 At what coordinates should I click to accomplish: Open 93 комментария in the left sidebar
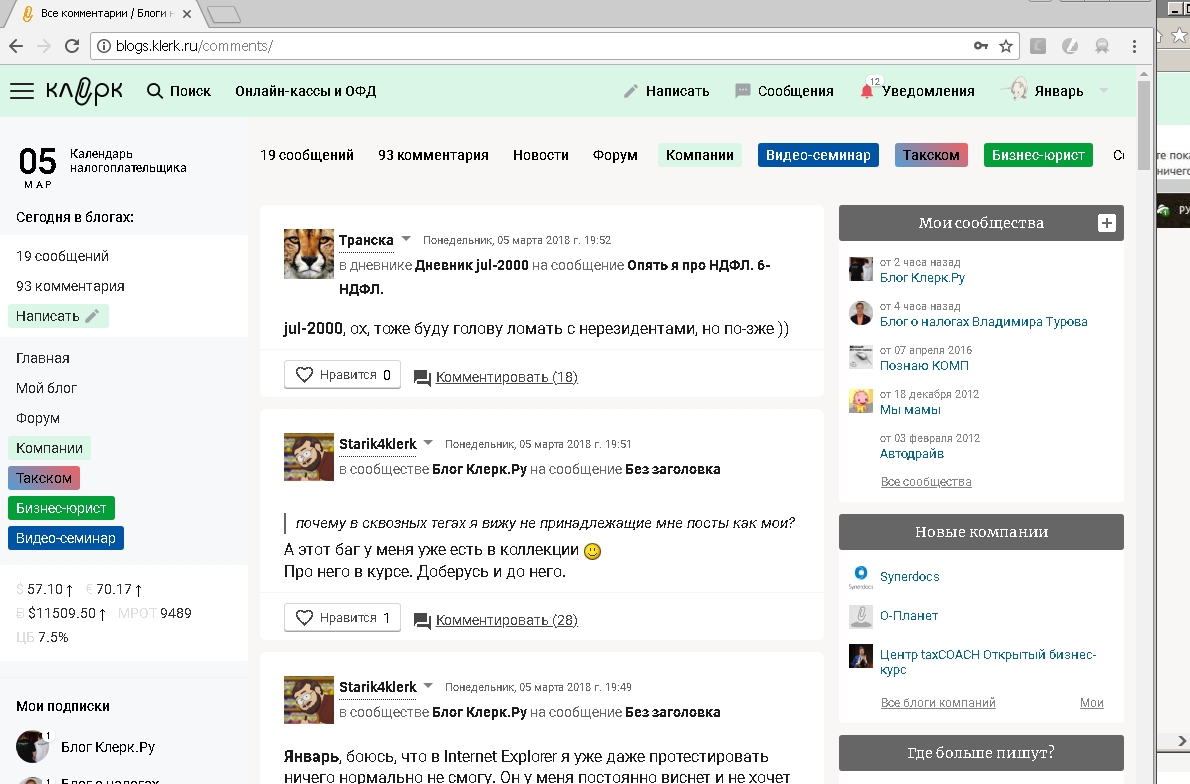tap(70, 286)
